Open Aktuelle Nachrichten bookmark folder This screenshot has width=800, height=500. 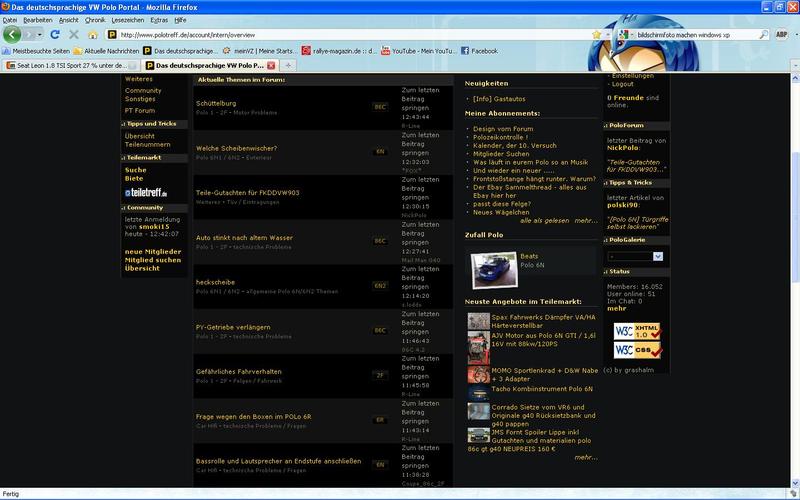point(106,51)
